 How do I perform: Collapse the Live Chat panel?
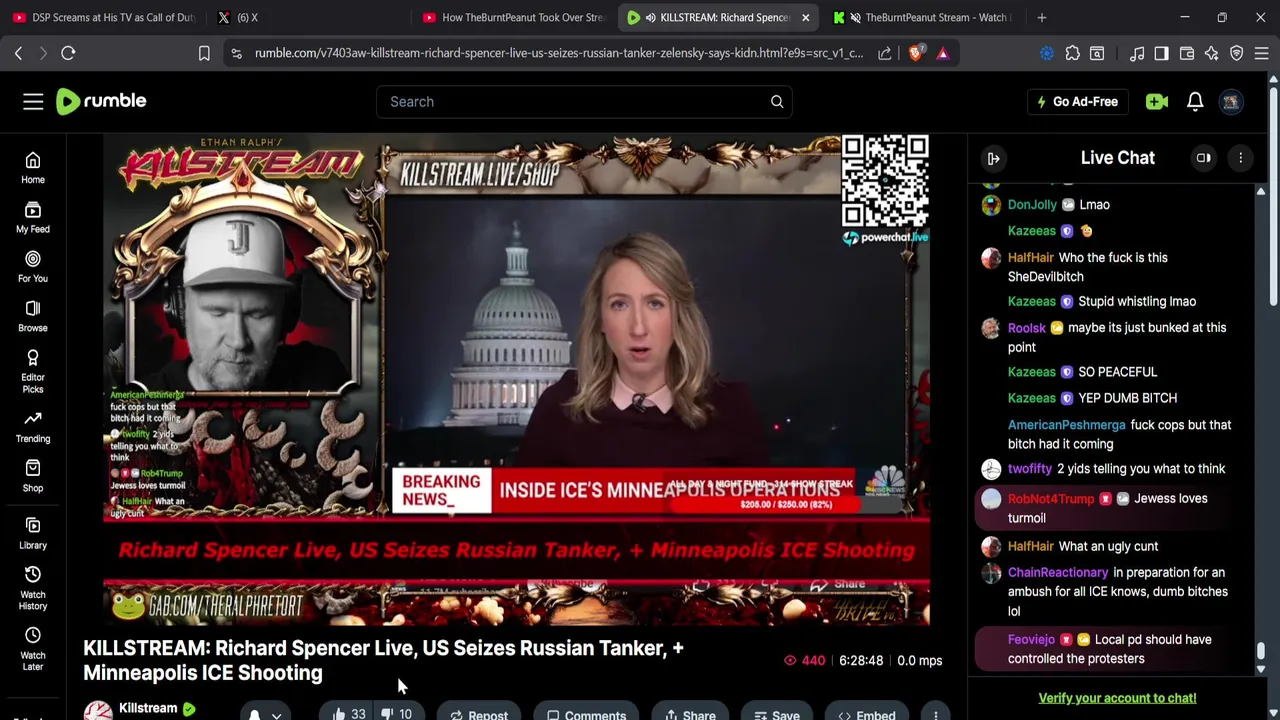click(994, 158)
